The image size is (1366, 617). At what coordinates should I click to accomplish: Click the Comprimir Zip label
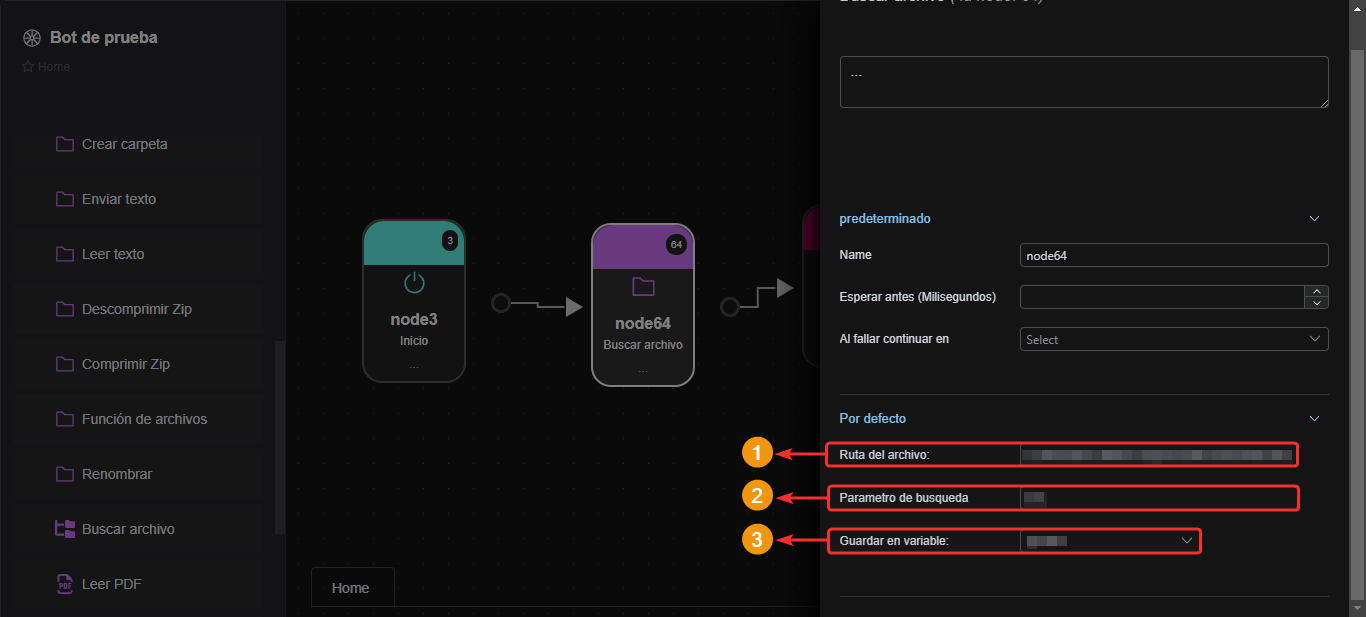[x=126, y=364]
